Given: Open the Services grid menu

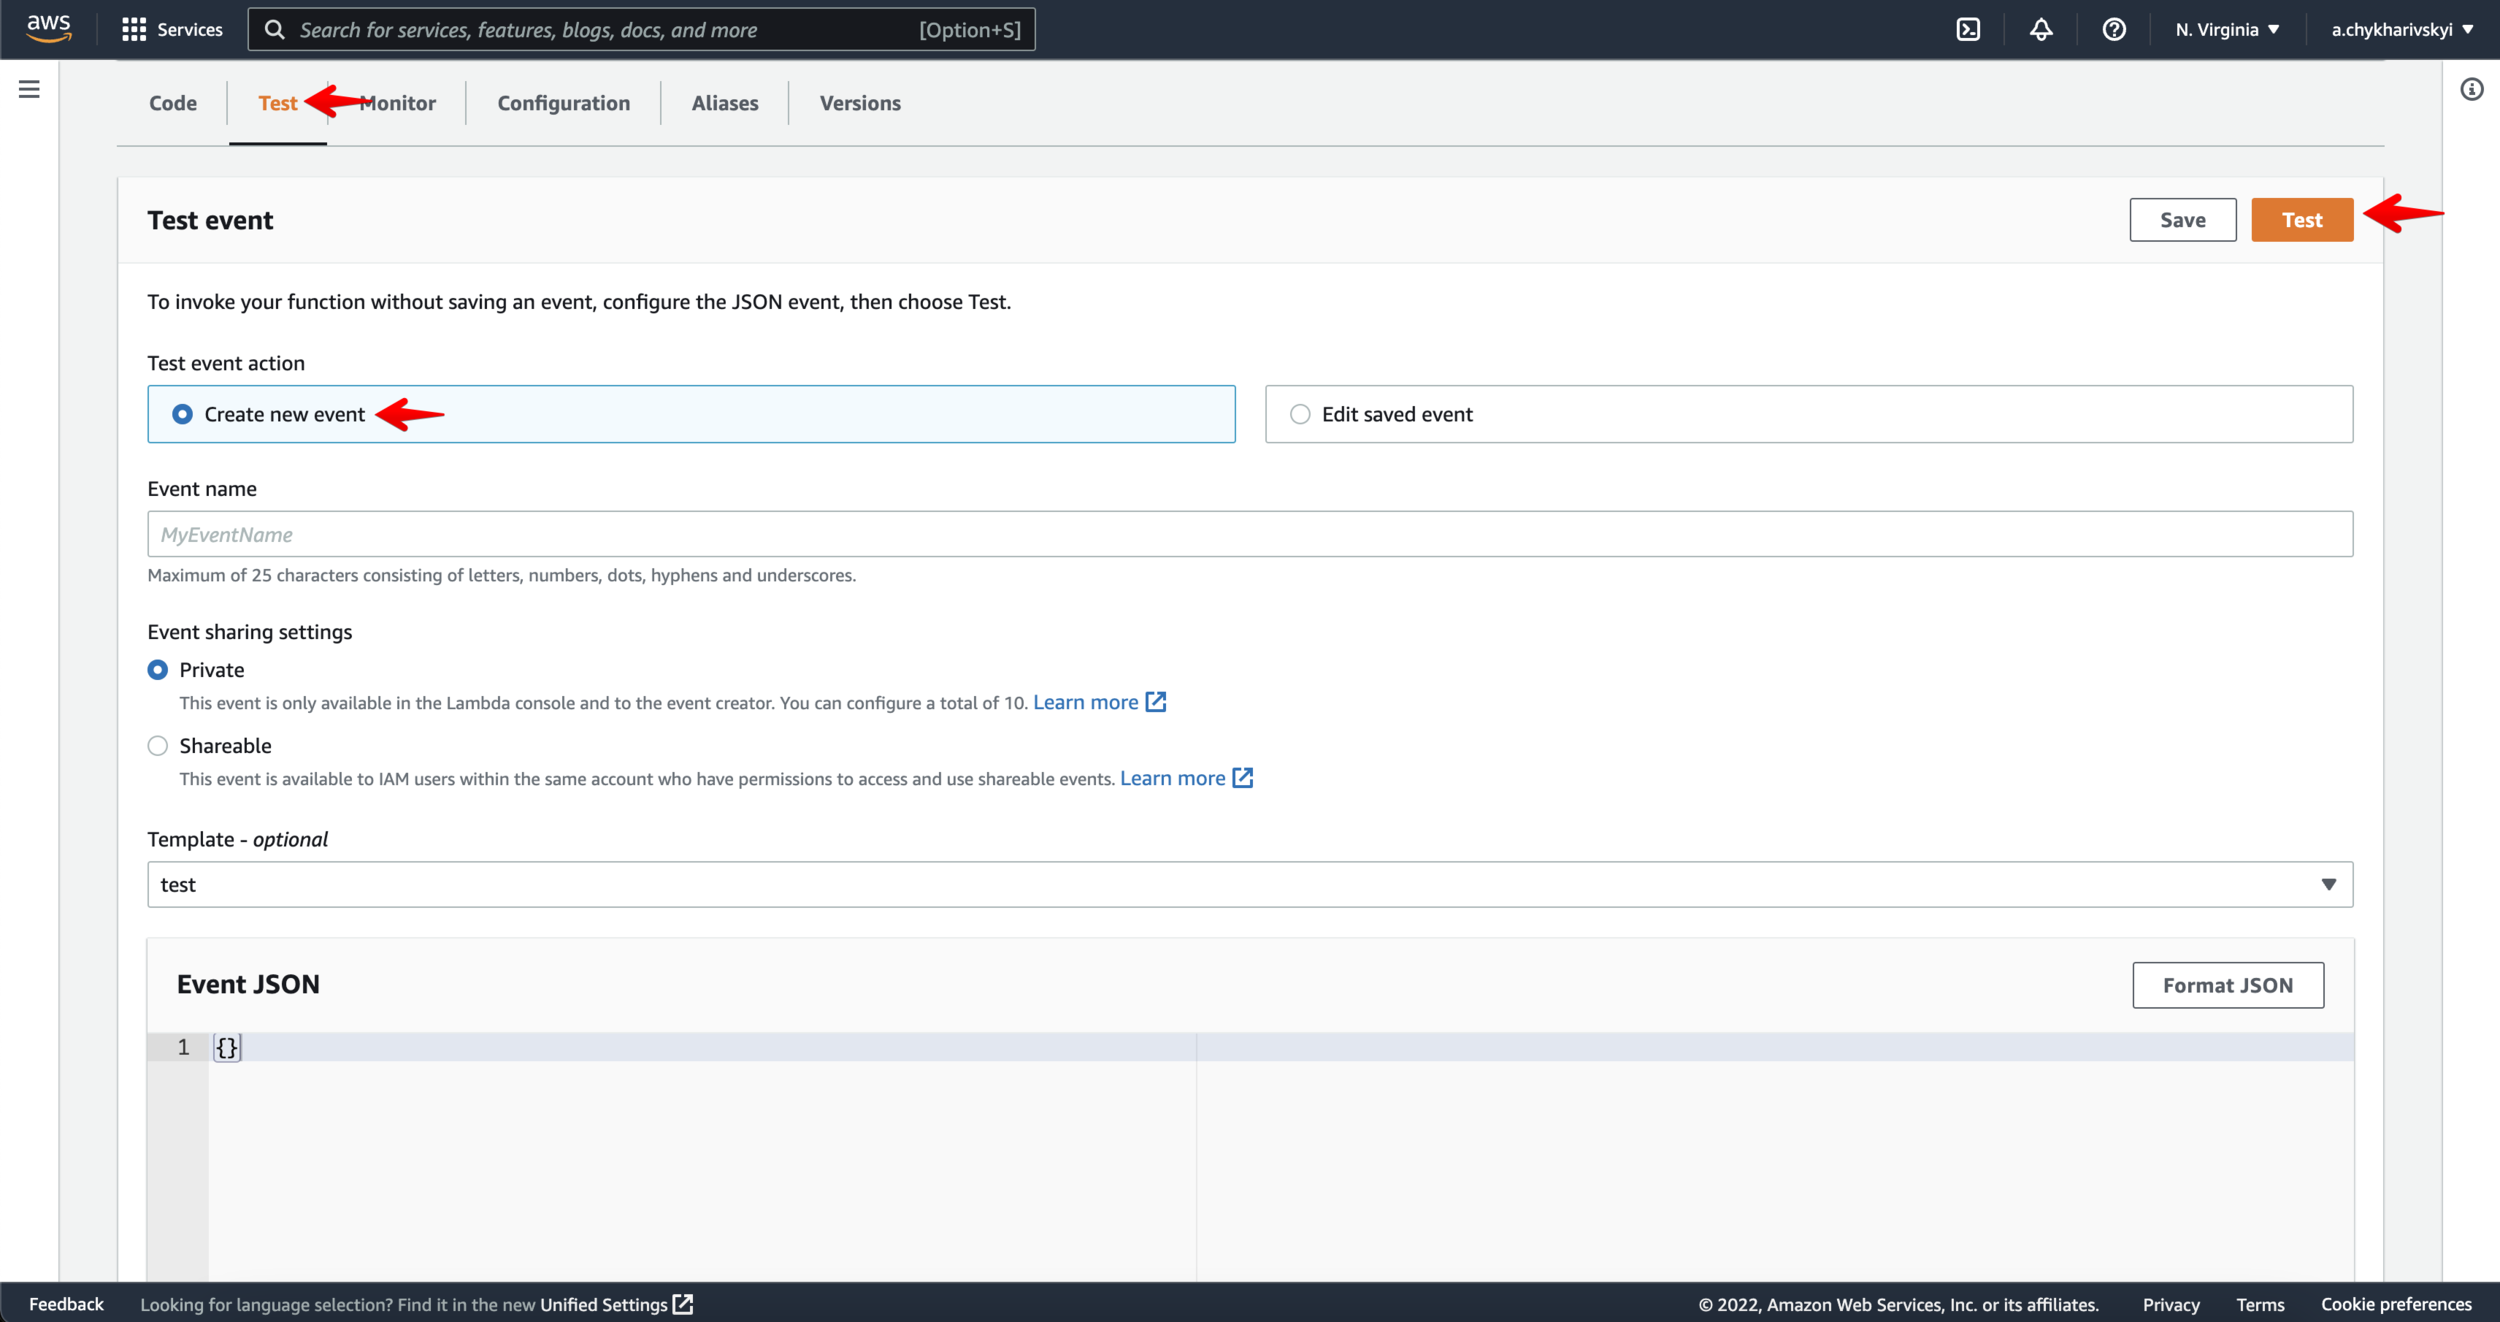Looking at the screenshot, I should point(172,30).
